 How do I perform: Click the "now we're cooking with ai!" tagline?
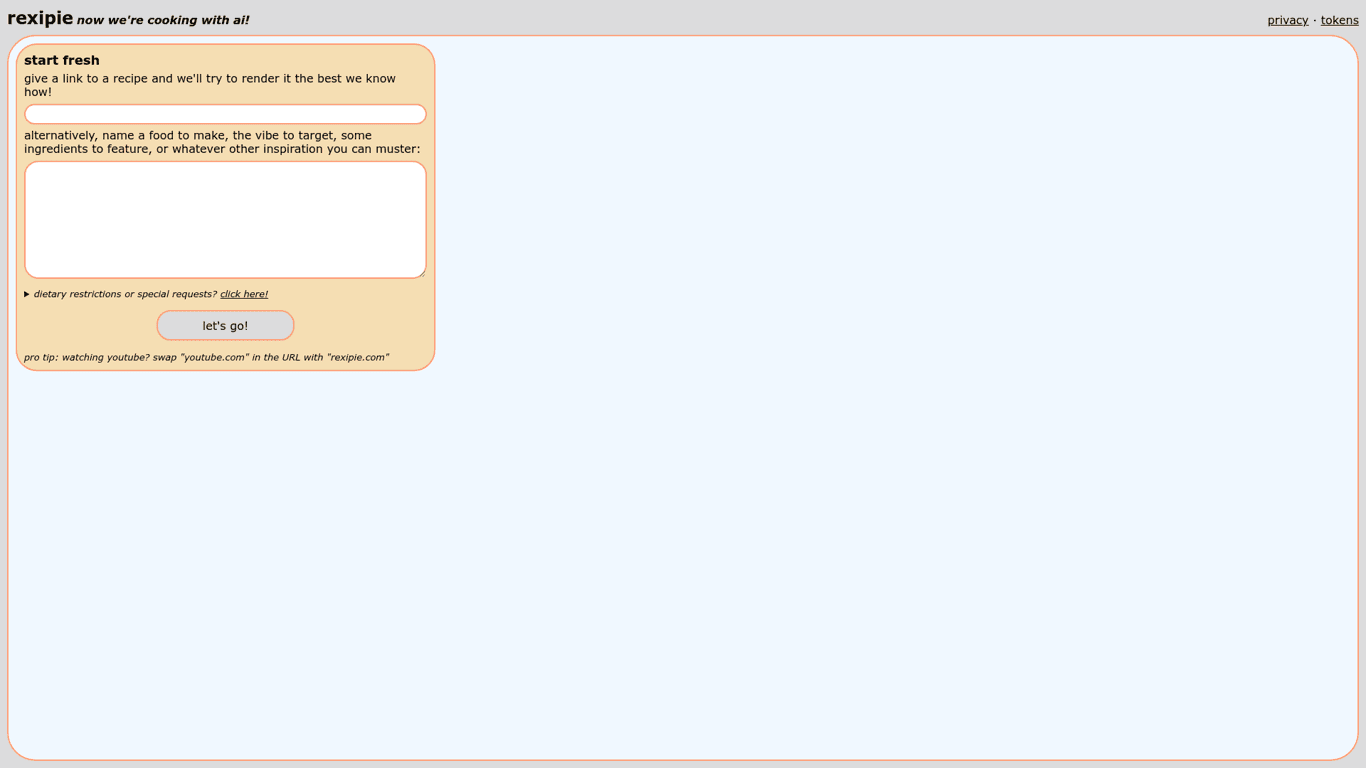pyautogui.click(x=163, y=21)
